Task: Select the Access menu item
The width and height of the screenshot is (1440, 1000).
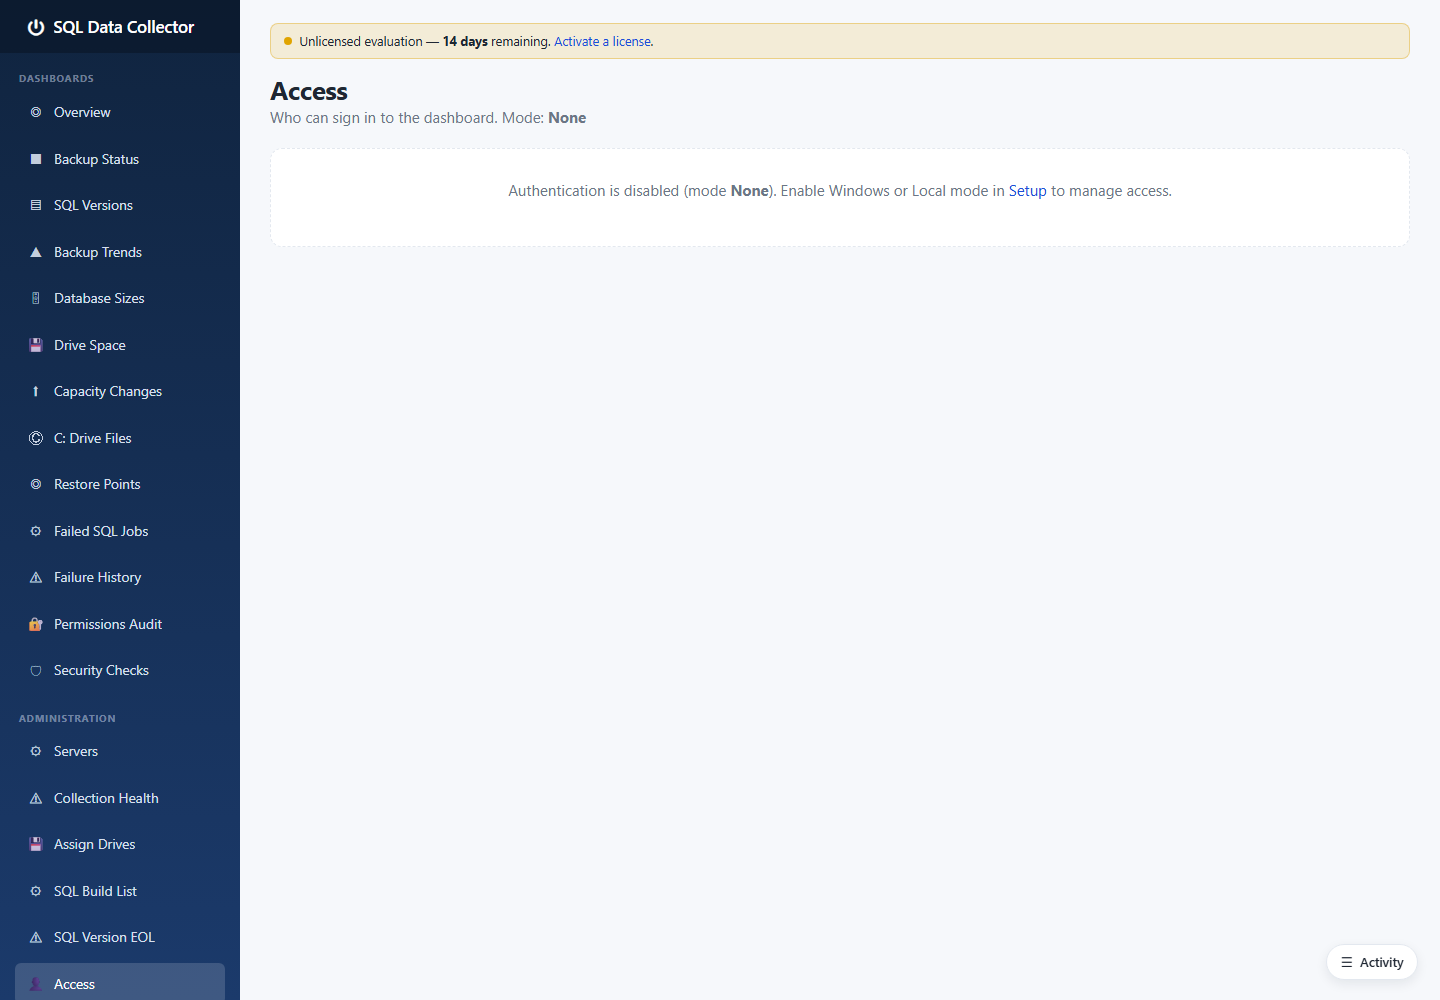Action: coord(120,983)
